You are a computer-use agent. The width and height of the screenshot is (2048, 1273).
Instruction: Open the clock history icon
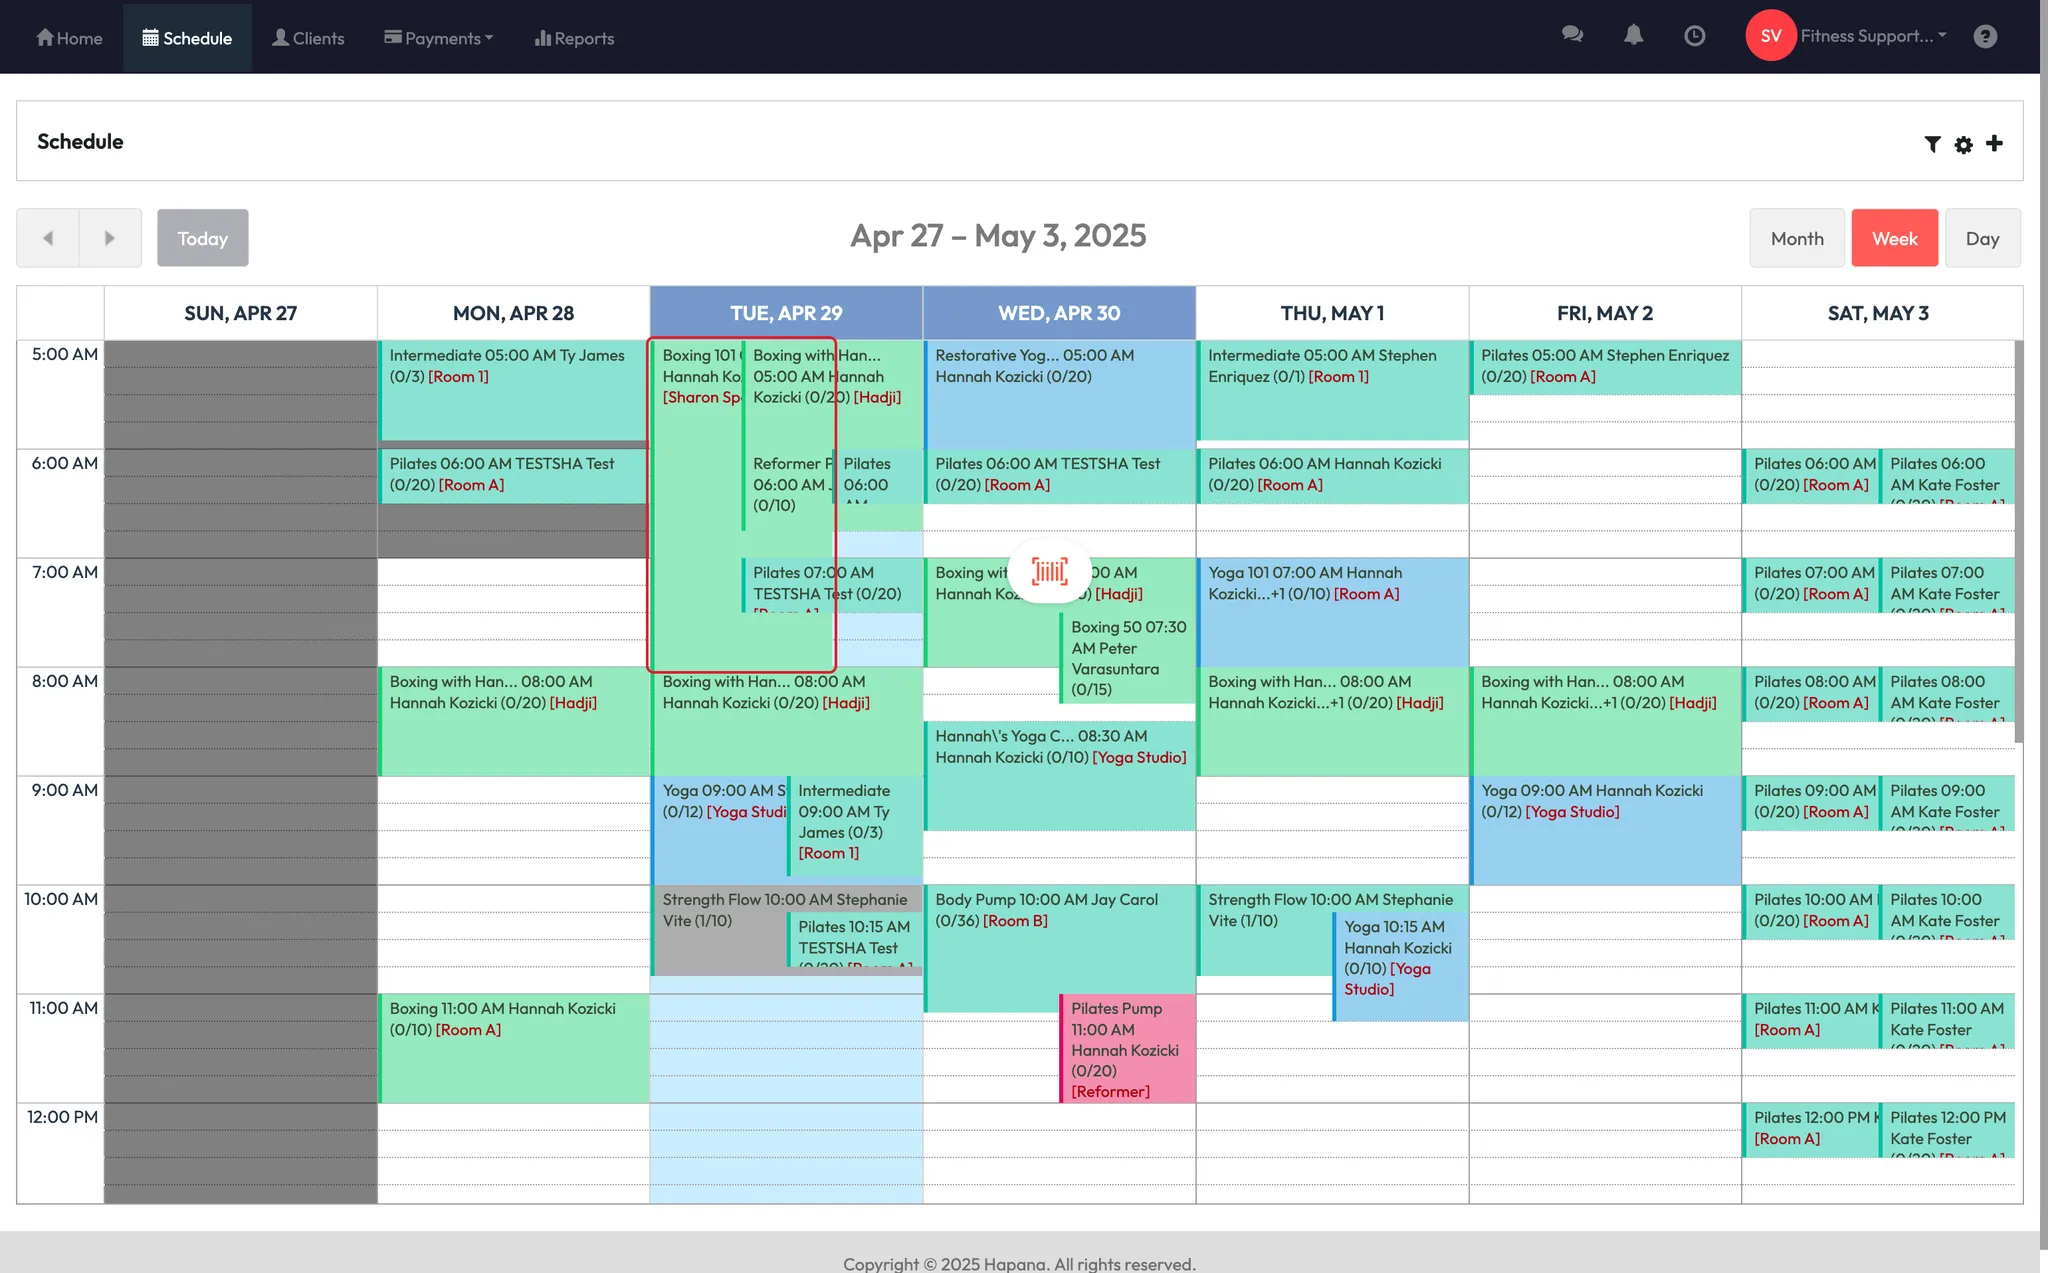1694,36
